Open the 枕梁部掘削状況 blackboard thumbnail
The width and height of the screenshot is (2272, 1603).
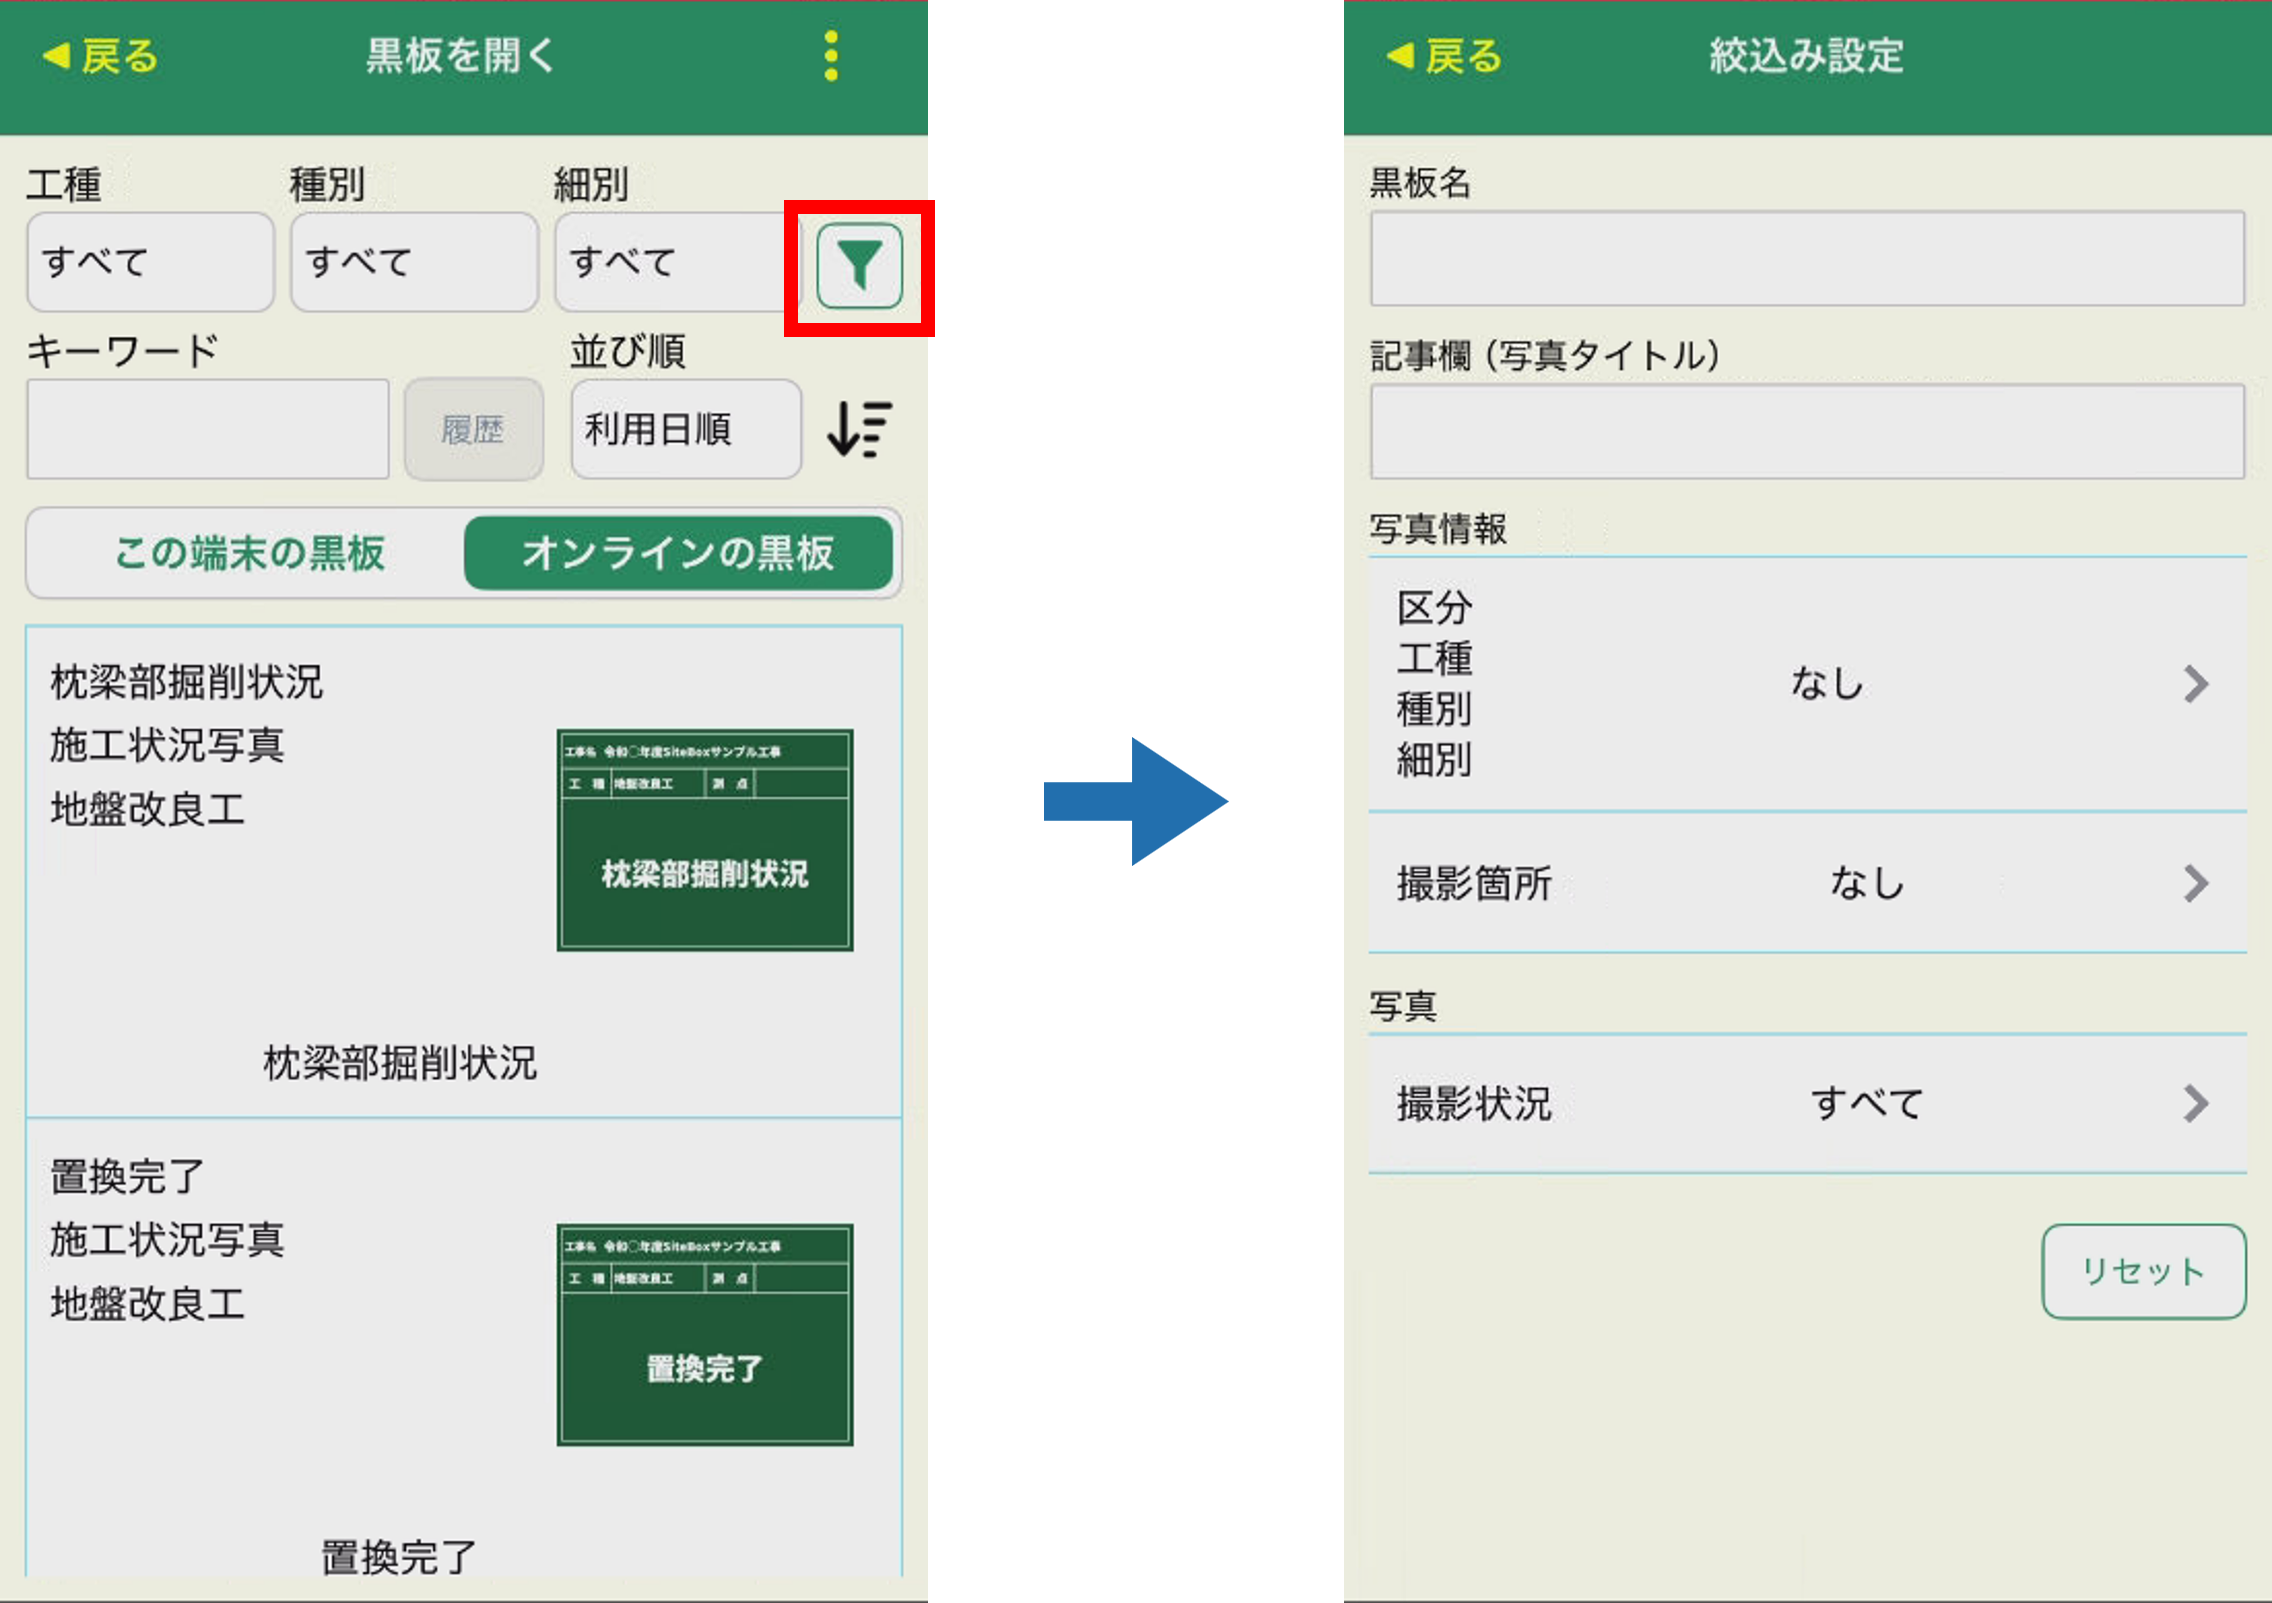(704, 840)
